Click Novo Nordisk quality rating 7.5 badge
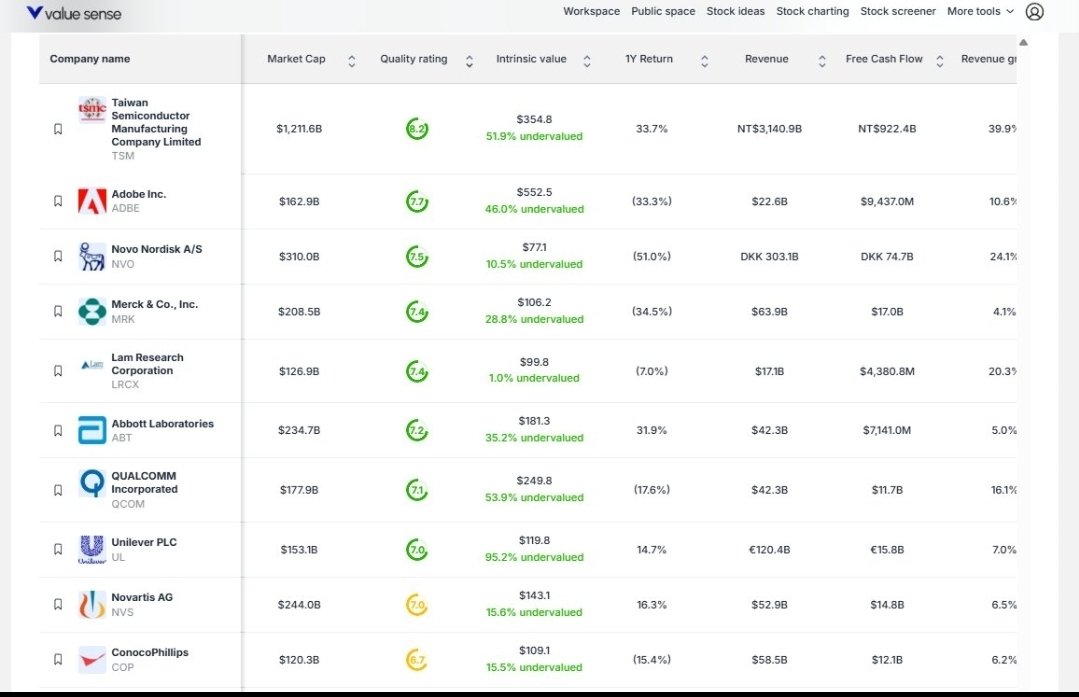This screenshot has height=697, width=1079. [417, 257]
